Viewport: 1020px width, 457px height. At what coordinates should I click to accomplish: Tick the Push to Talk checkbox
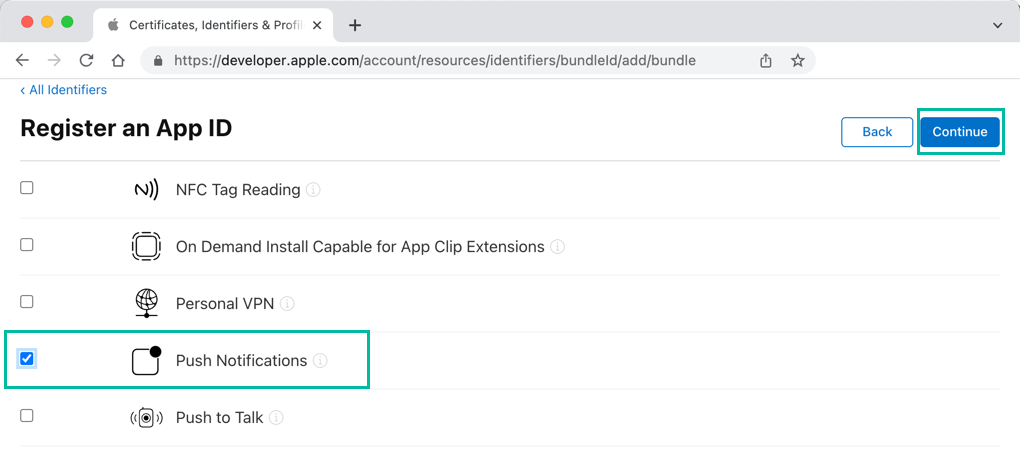27,415
